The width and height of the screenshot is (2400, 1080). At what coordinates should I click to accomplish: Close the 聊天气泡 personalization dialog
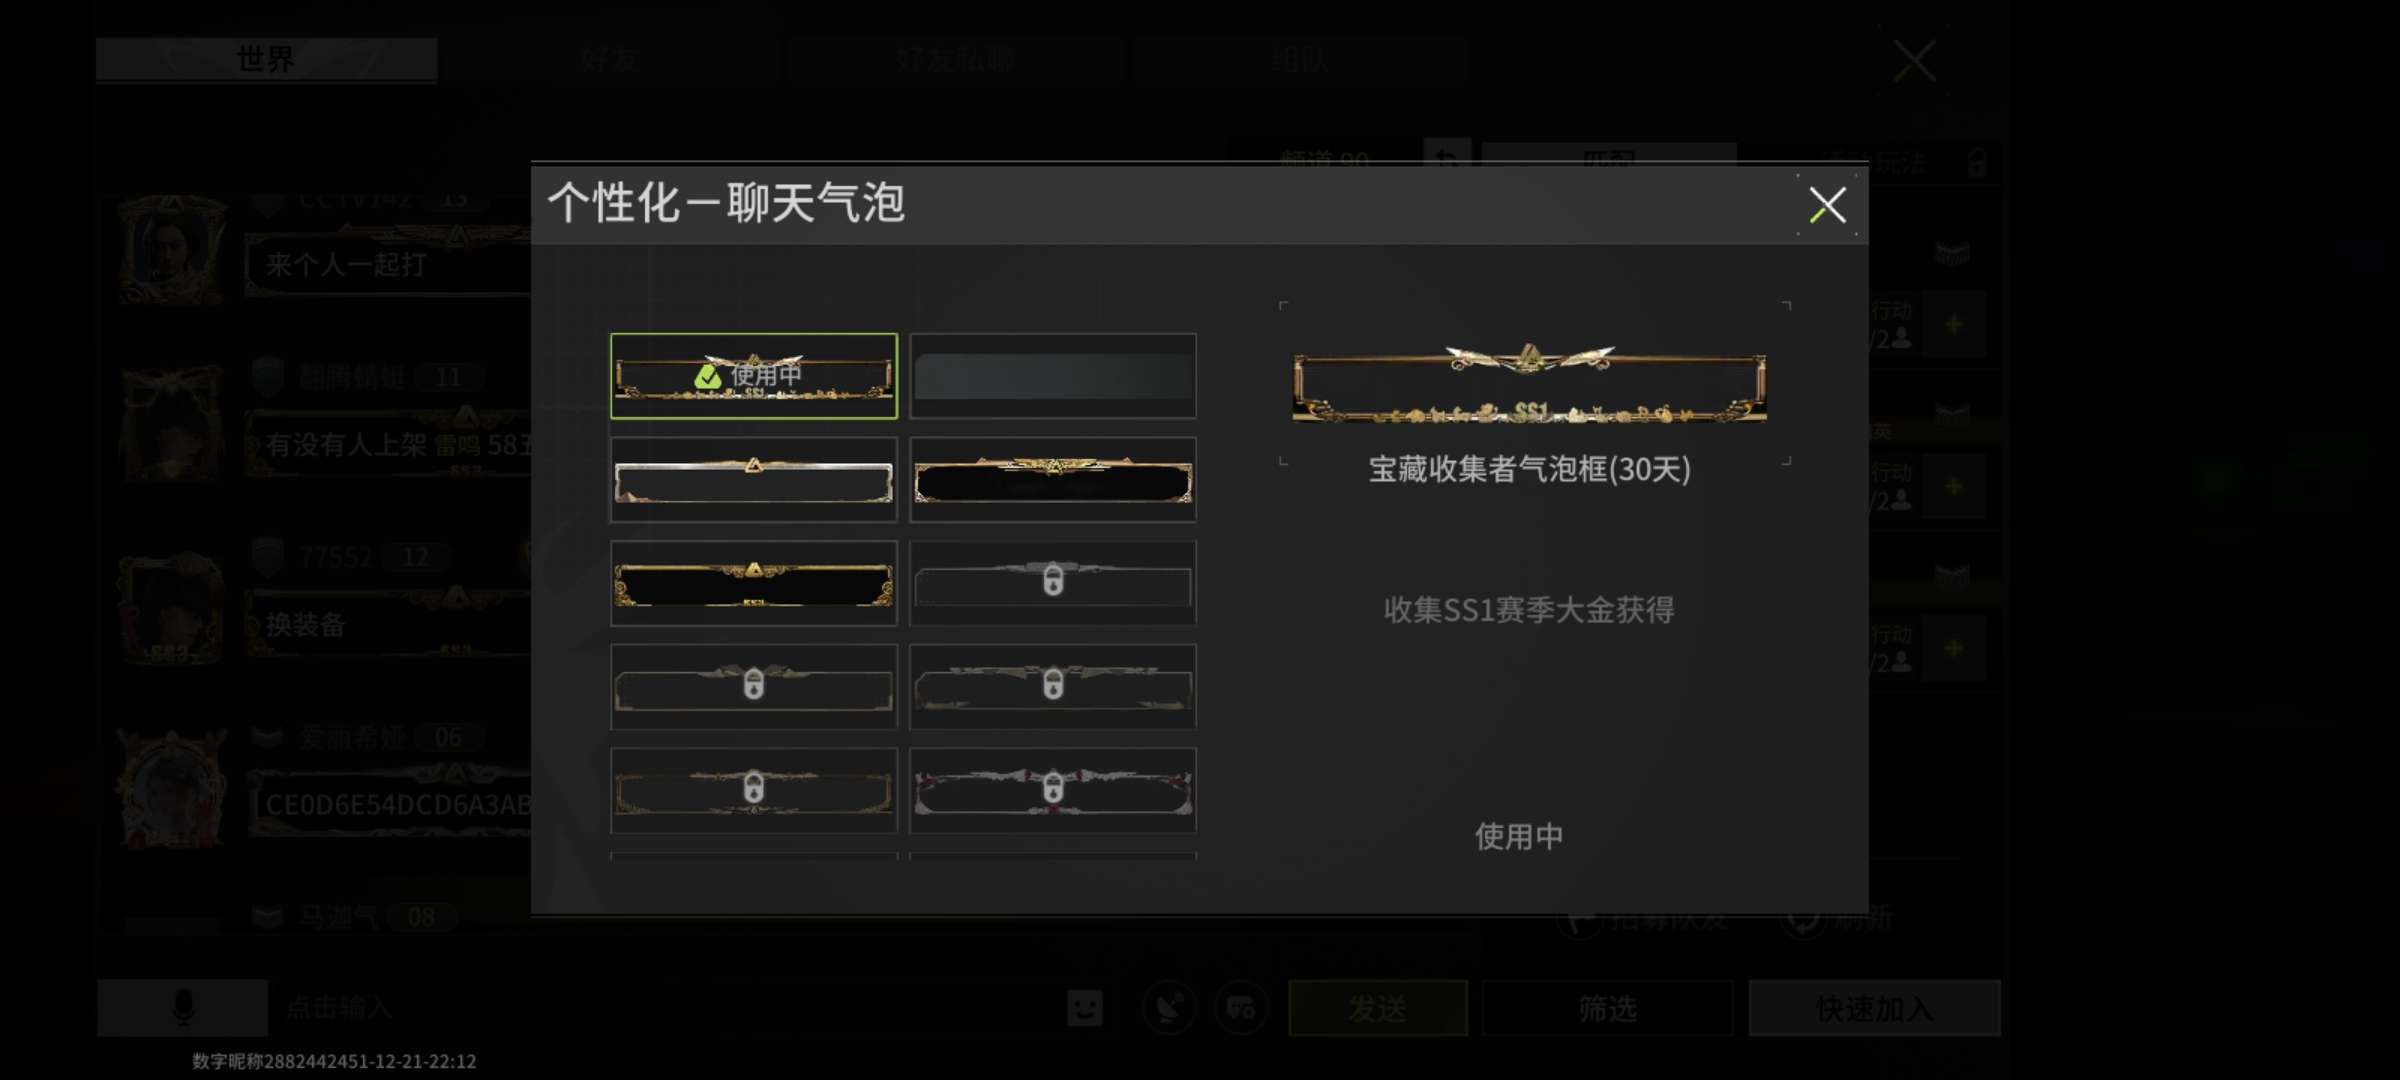point(1827,205)
